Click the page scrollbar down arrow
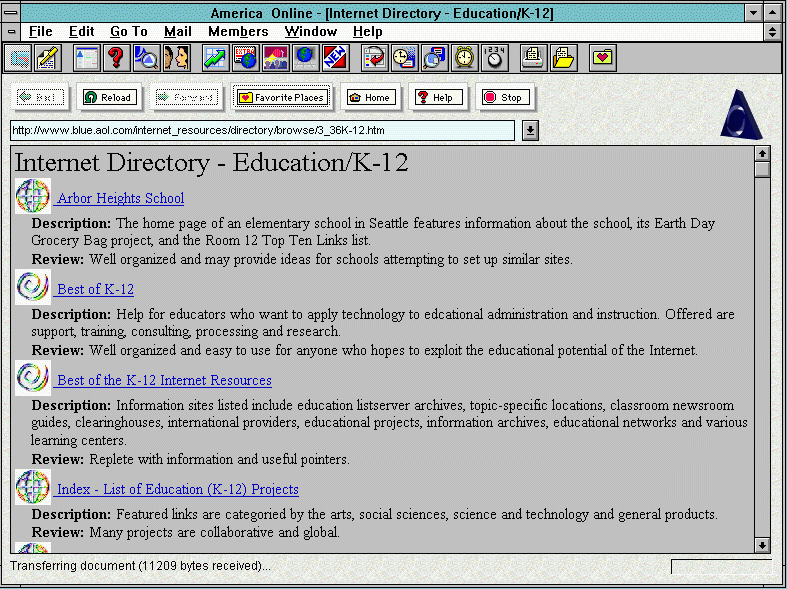Screen dimensions: 787x589 click(762, 545)
